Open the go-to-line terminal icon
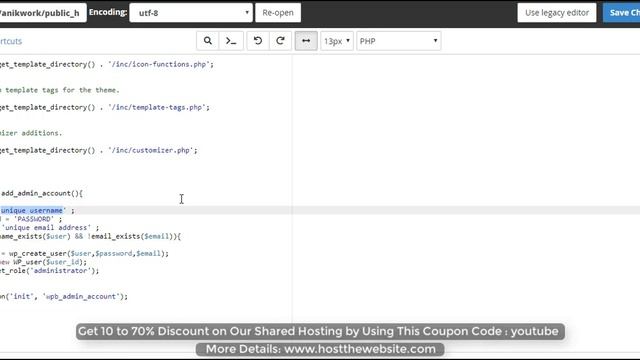Screen dimensions: 640x360 point(231,41)
